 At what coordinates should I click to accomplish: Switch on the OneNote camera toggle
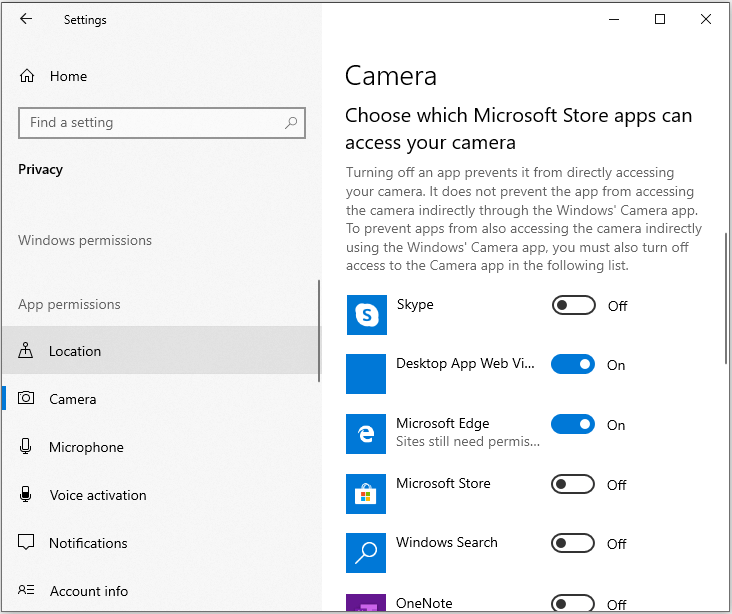click(573, 603)
